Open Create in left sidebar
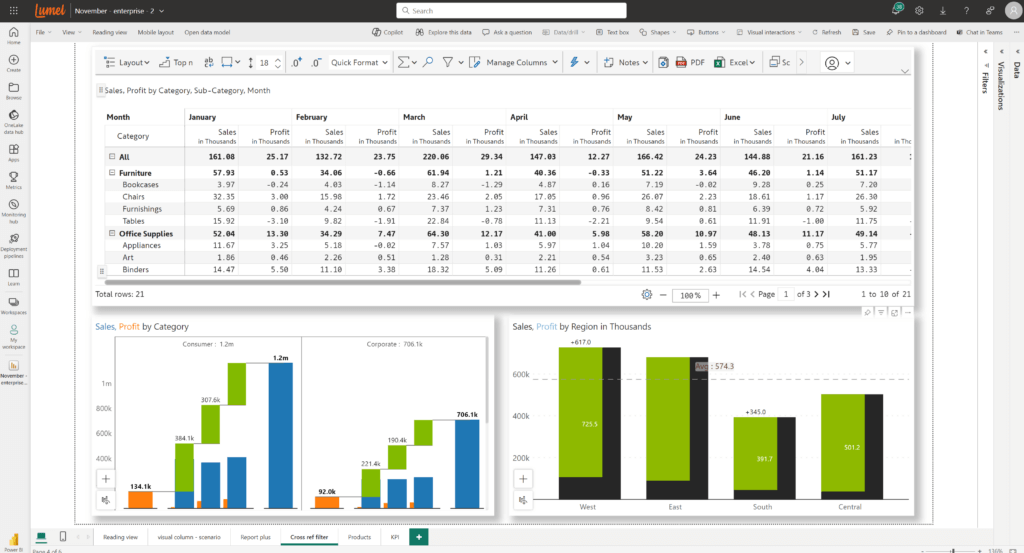Viewport: 1024px width, 553px height. (14, 63)
